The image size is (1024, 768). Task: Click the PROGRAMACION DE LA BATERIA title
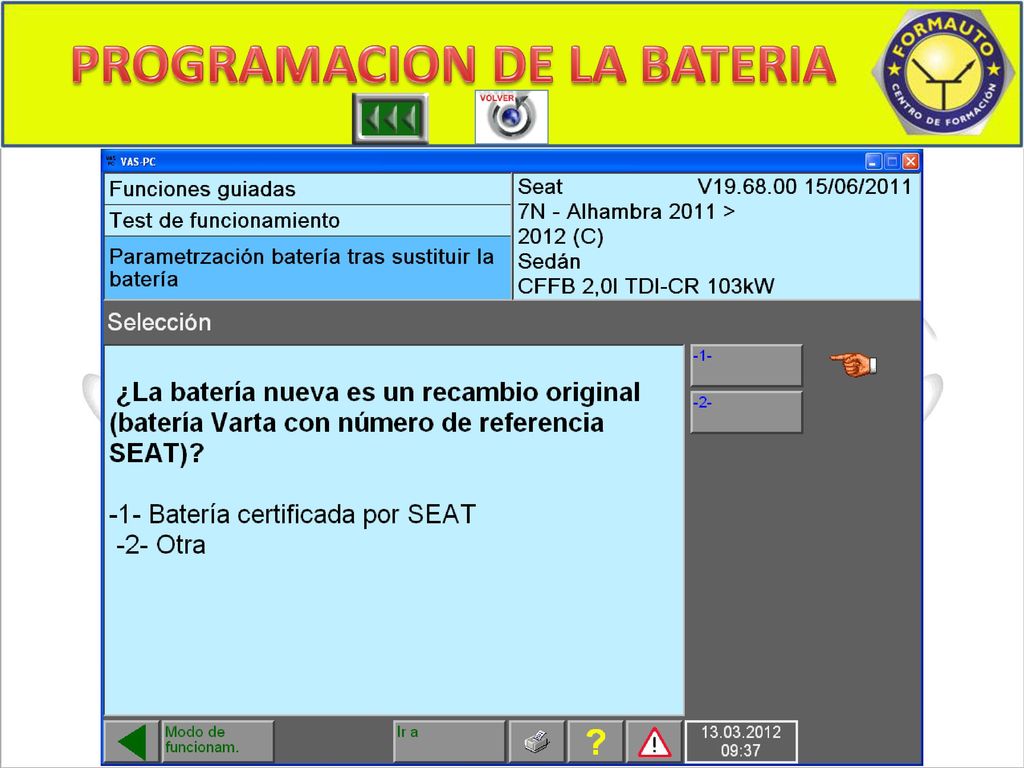(x=453, y=65)
